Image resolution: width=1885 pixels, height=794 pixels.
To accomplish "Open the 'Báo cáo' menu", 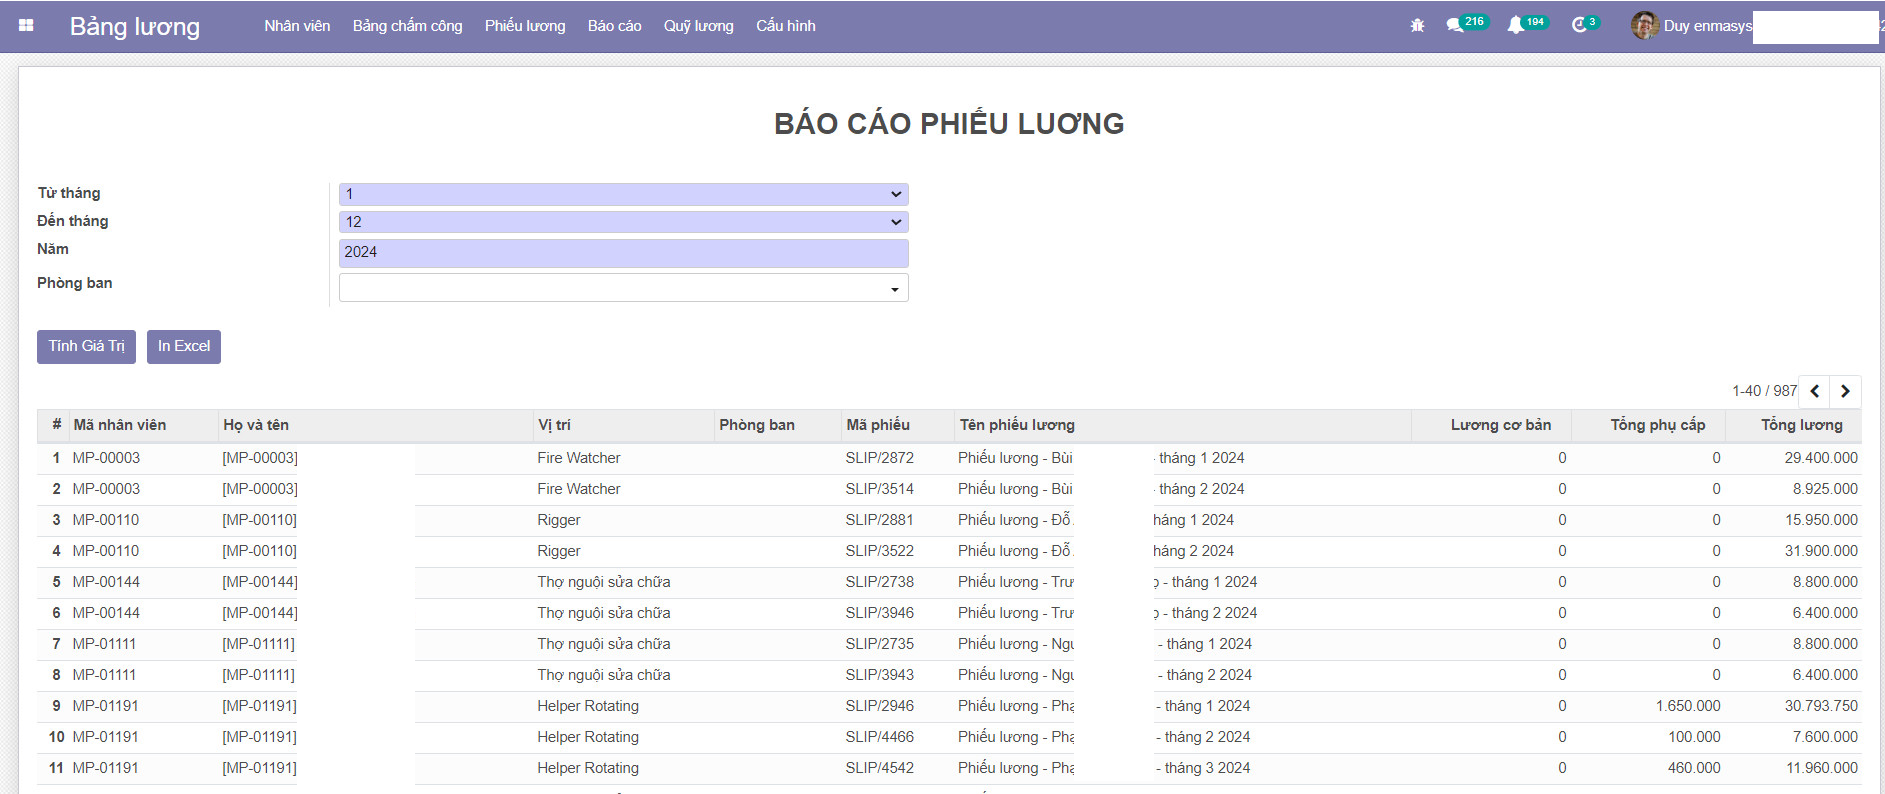I will coord(614,26).
